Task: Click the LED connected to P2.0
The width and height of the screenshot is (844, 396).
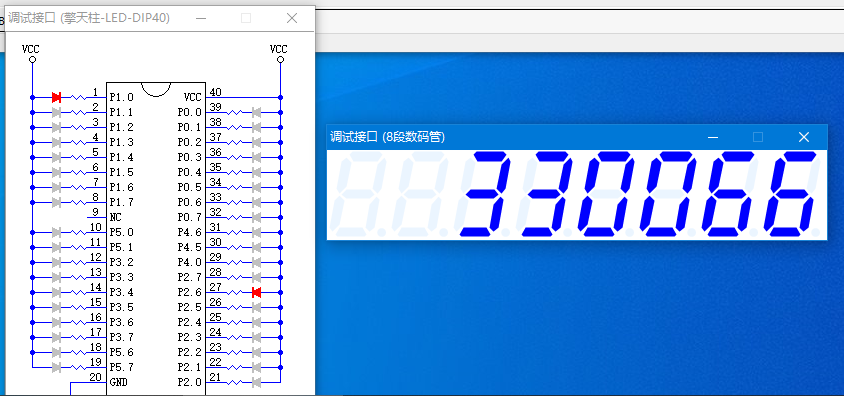Action: pos(256,383)
